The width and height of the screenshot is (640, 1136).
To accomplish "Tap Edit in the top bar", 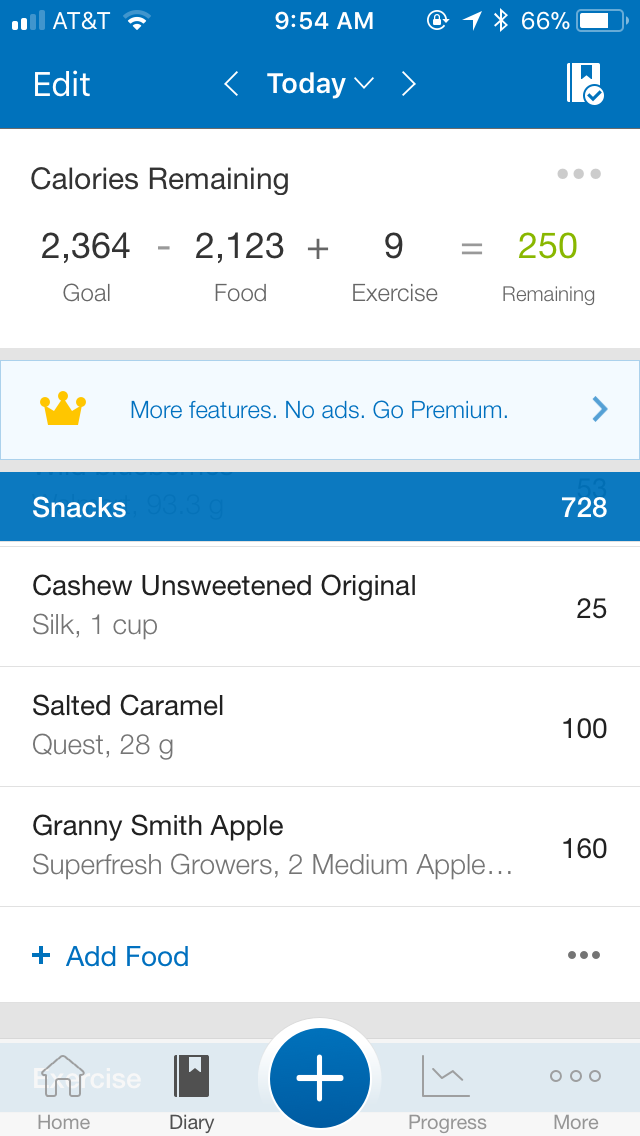I will (62, 84).
